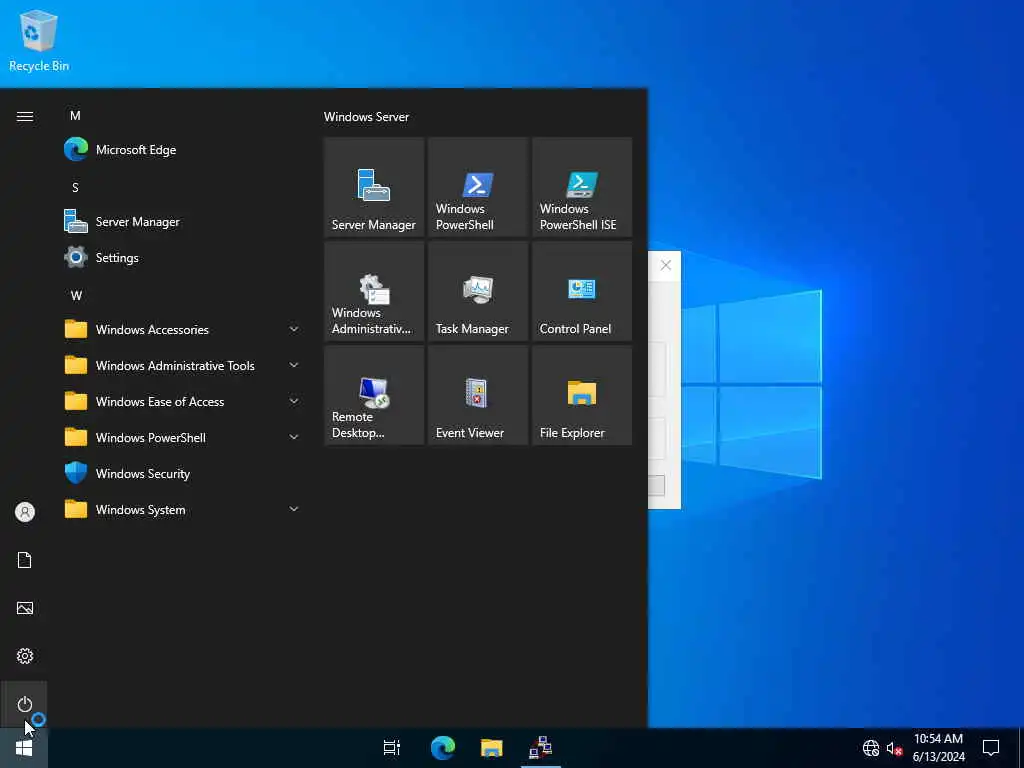Click the muted volume tray icon

click(x=894, y=748)
